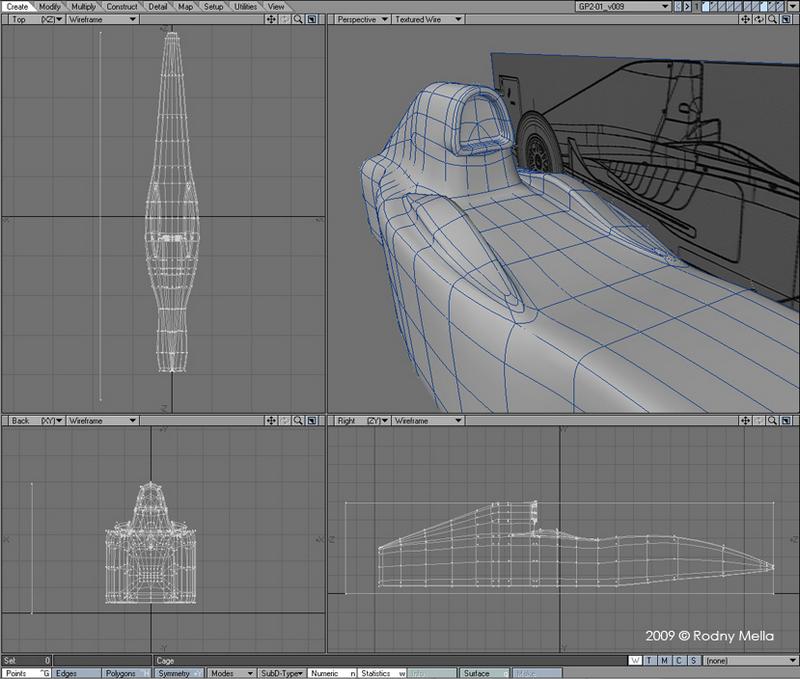Select the W vertex map type button
Image resolution: width=800 pixels, height=679 pixels.
(x=636, y=661)
